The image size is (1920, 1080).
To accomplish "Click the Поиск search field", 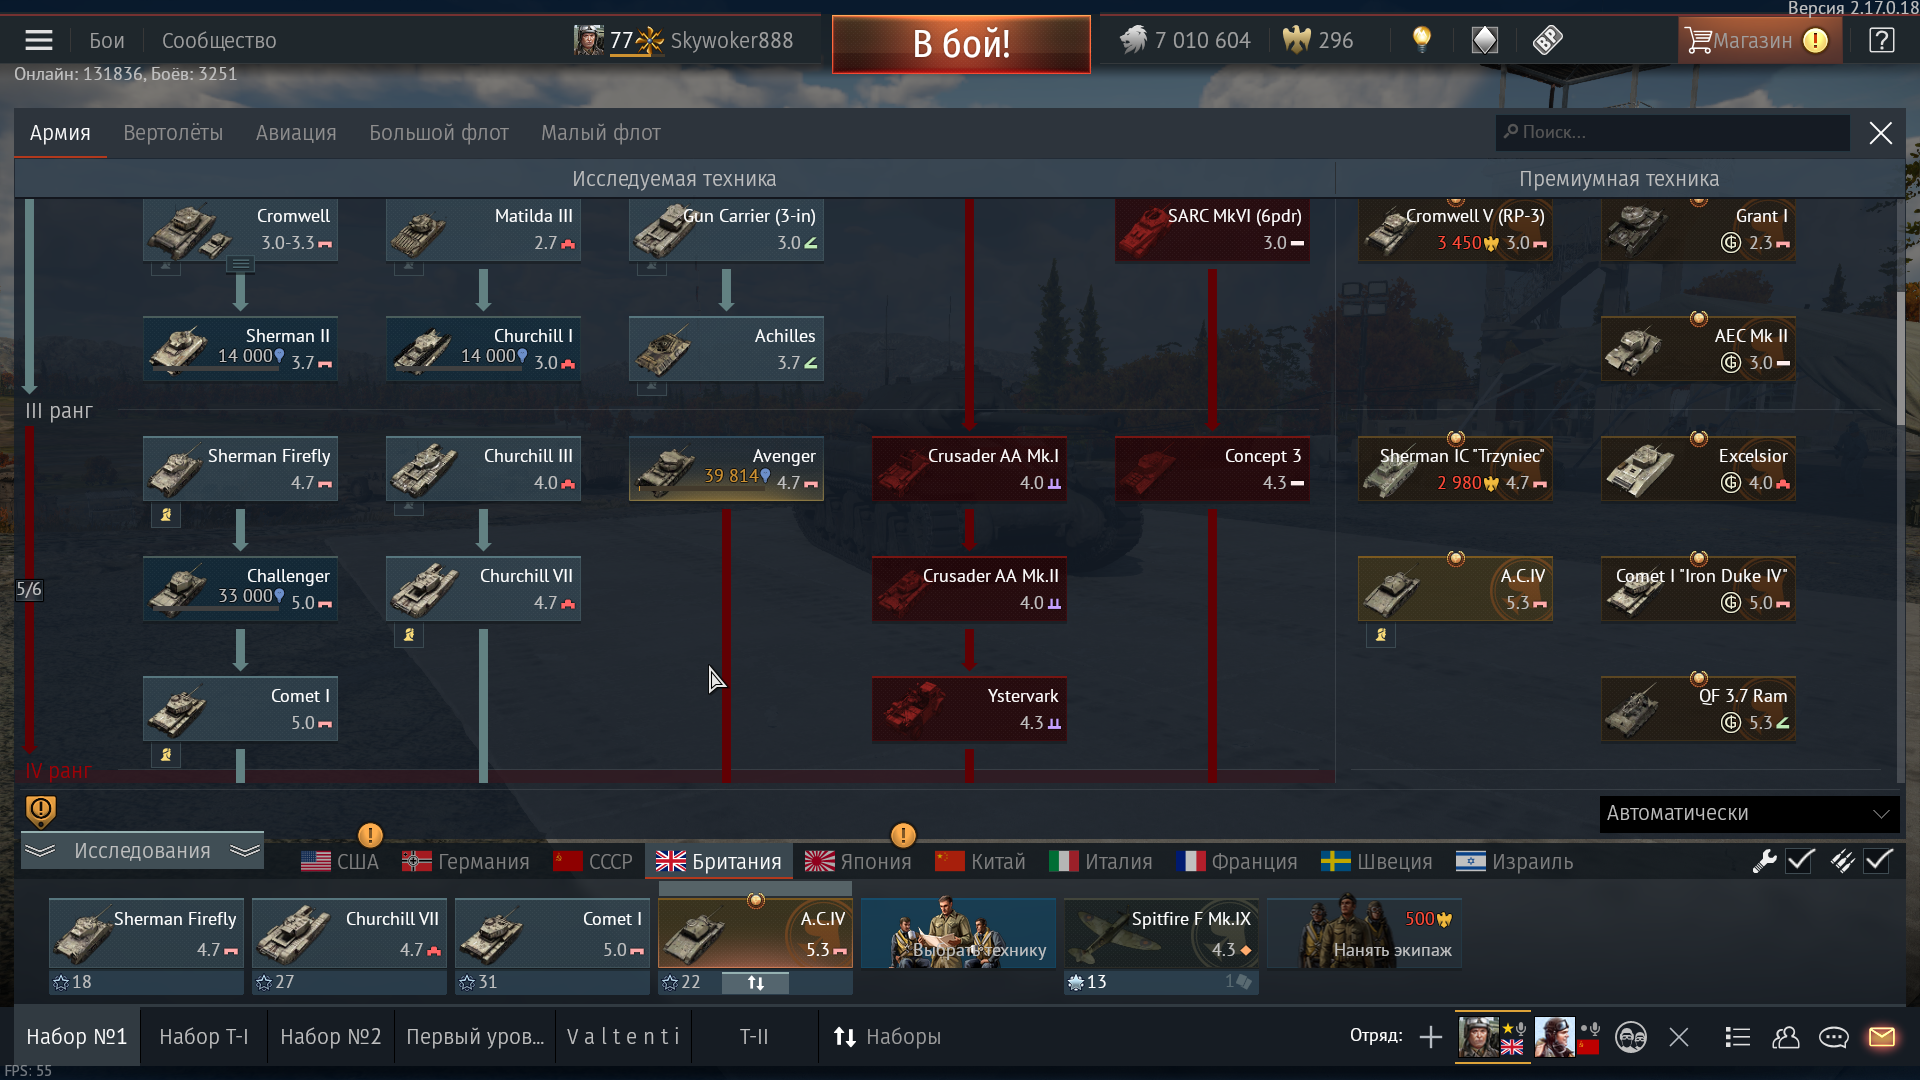I will point(1673,133).
